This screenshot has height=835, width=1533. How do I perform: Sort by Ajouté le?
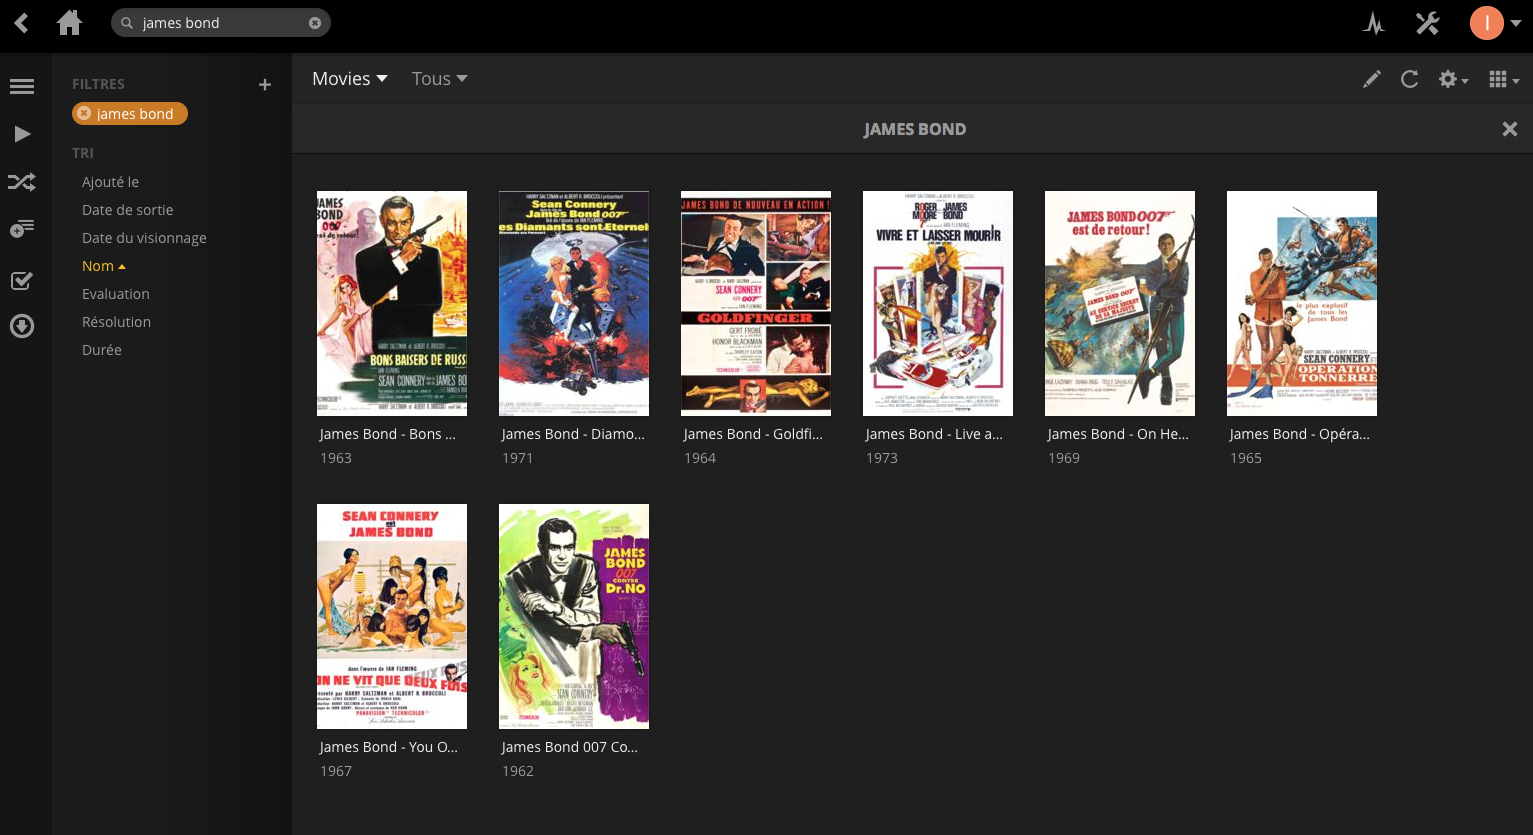(110, 182)
